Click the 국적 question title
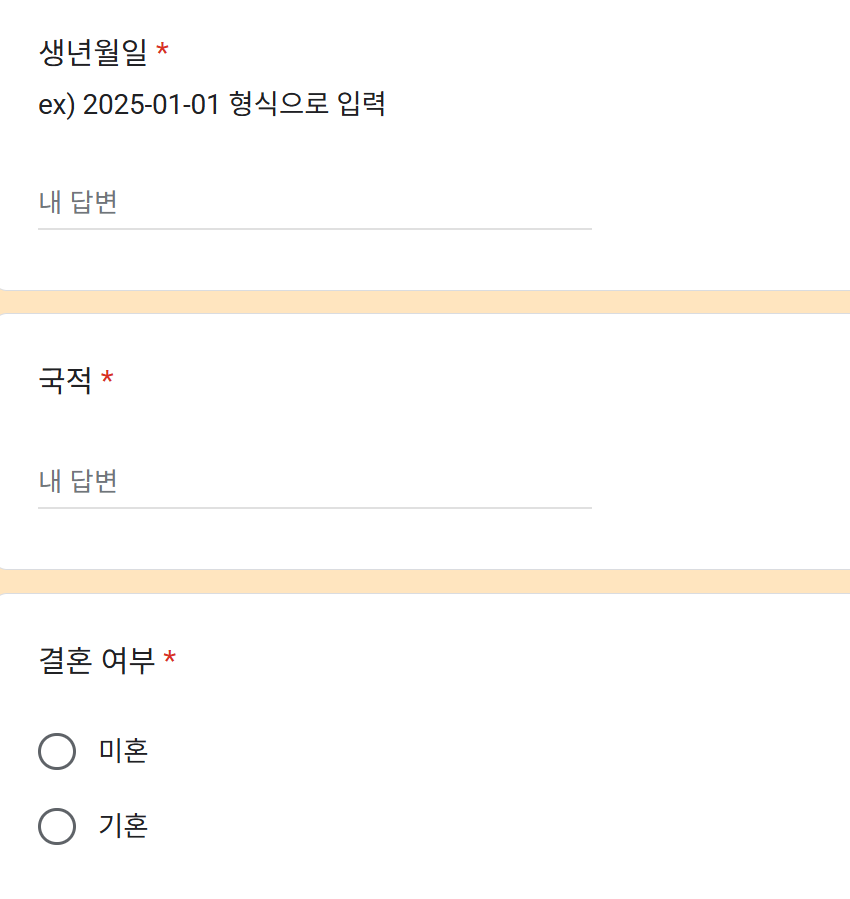This screenshot has width=850, height=899. tap(66, 381)
